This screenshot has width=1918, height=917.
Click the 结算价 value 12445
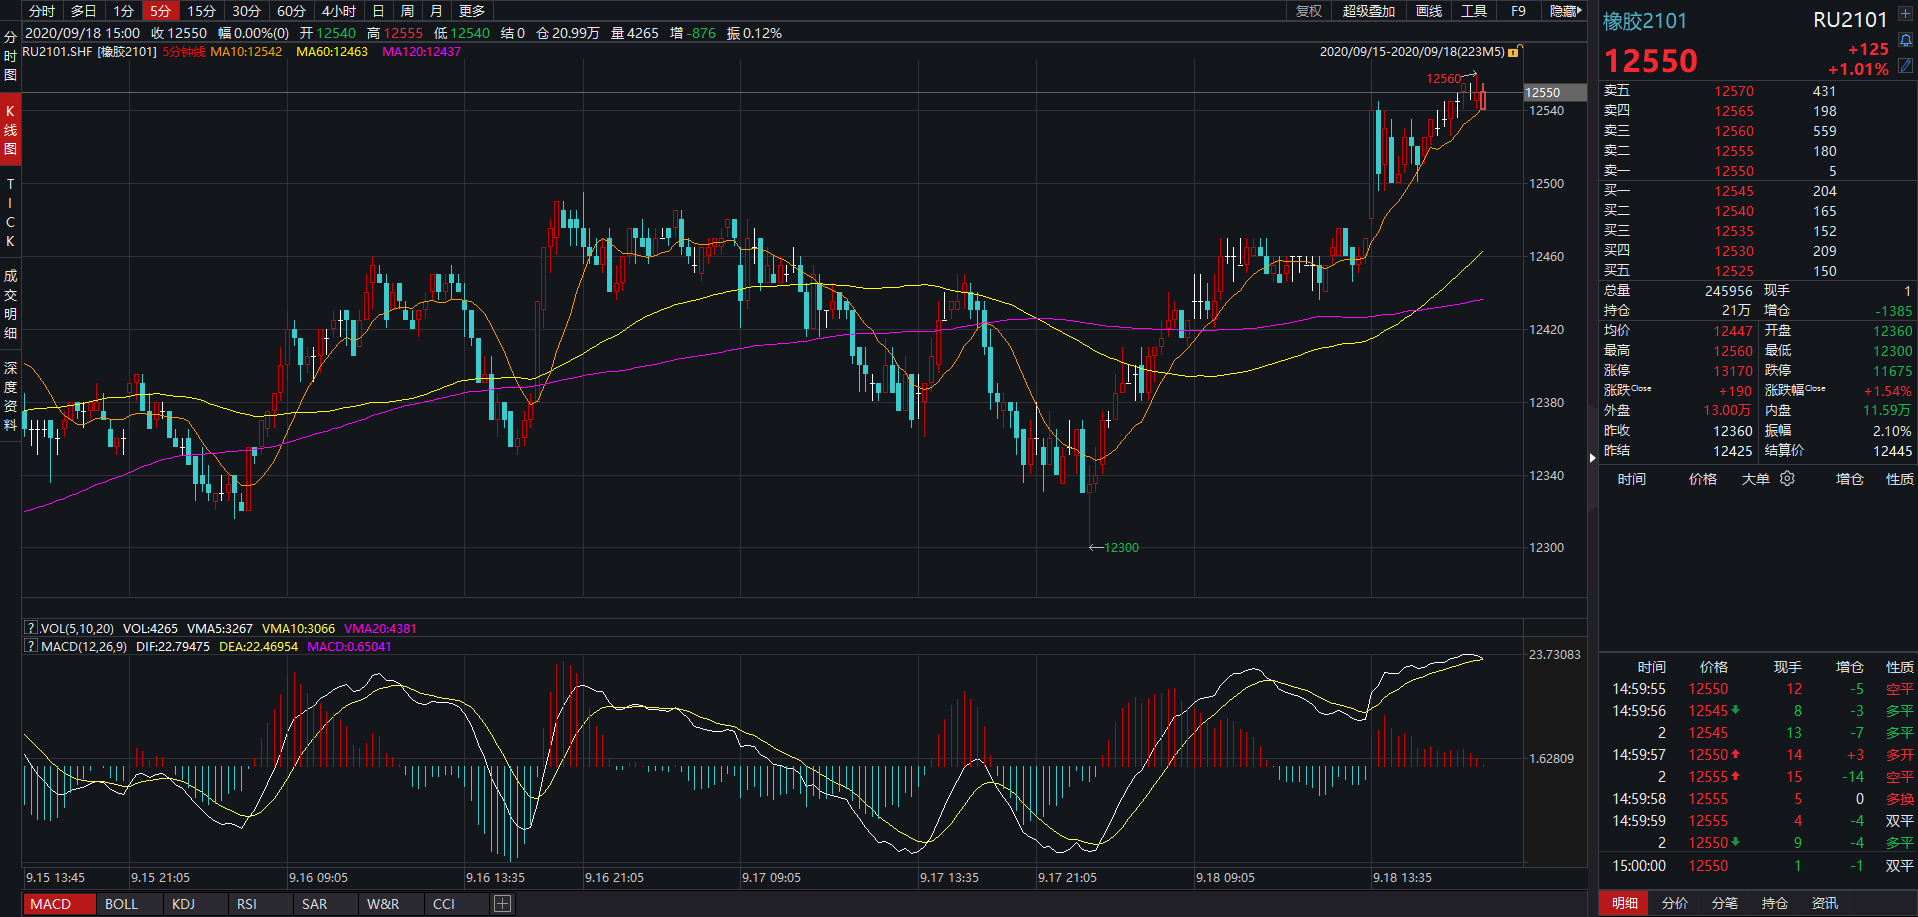1892,451
